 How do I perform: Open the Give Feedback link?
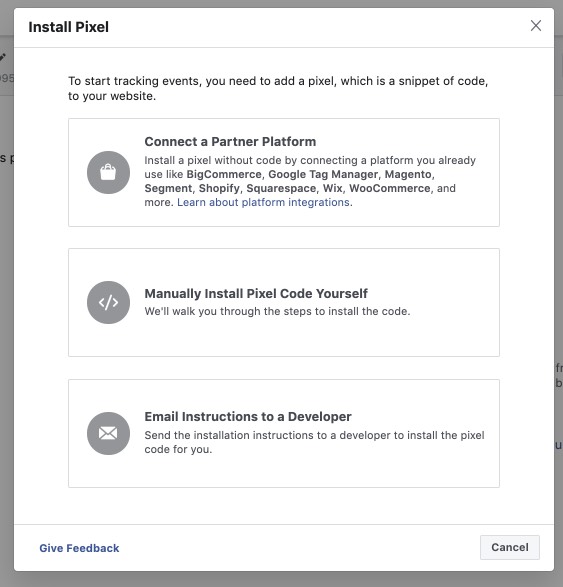tap(79, 548)
